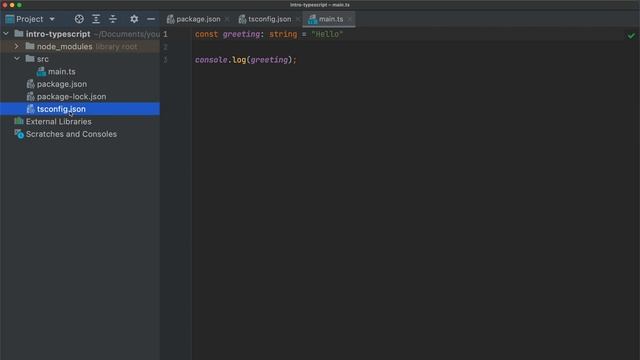Click the Collapse All icon in Project toolbar
The width and height of the screenshot is (640, 360).
pyautogui.click(x=113, y=19)
